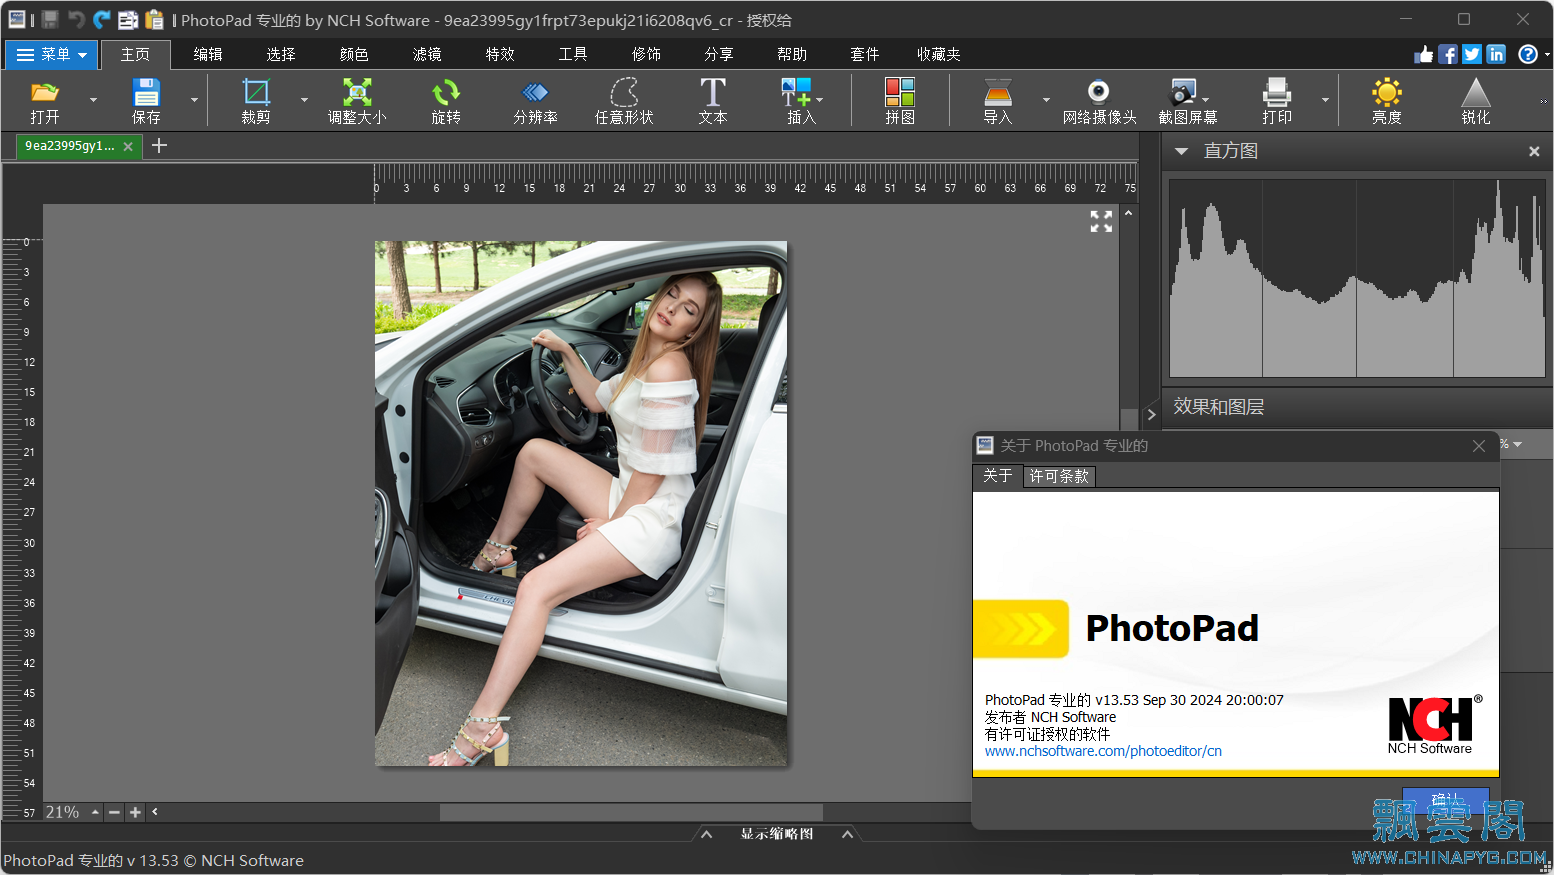Toggle fullscreen canvas view icon
This screenshot has height=875, width=1554.
(1101, 221)
